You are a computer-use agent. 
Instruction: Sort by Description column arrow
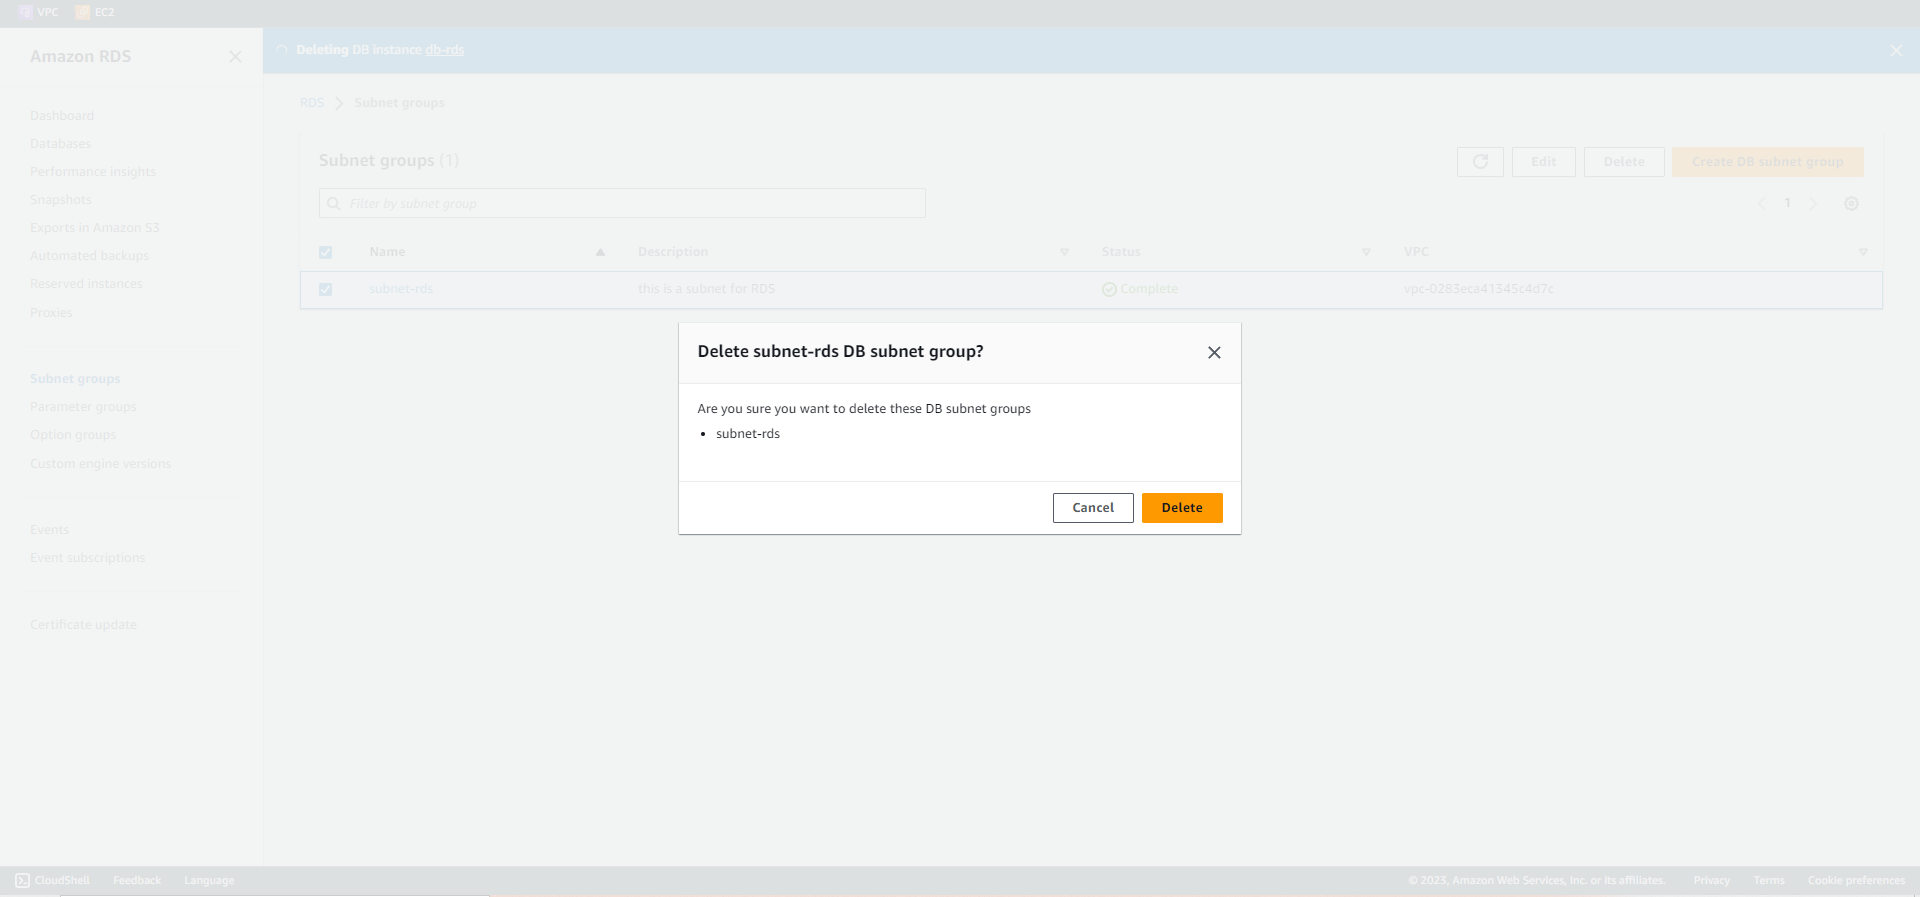coord(1064,253)
